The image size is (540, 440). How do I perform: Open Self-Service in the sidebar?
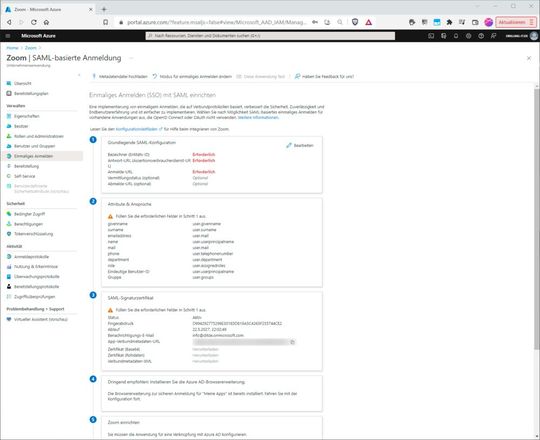pyautogui.click(x=24, y=176)
